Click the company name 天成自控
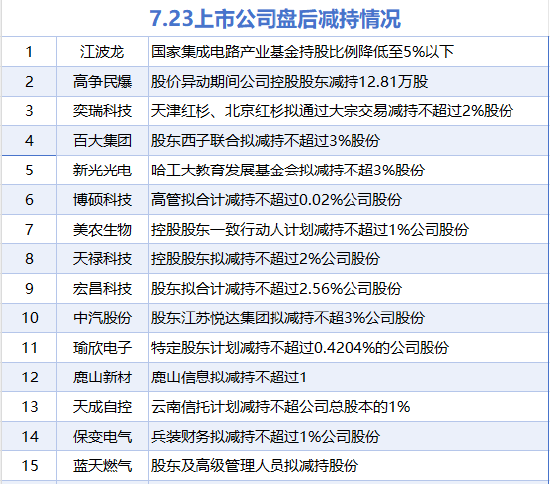550x484 pixels. click(x=102, y=407)
